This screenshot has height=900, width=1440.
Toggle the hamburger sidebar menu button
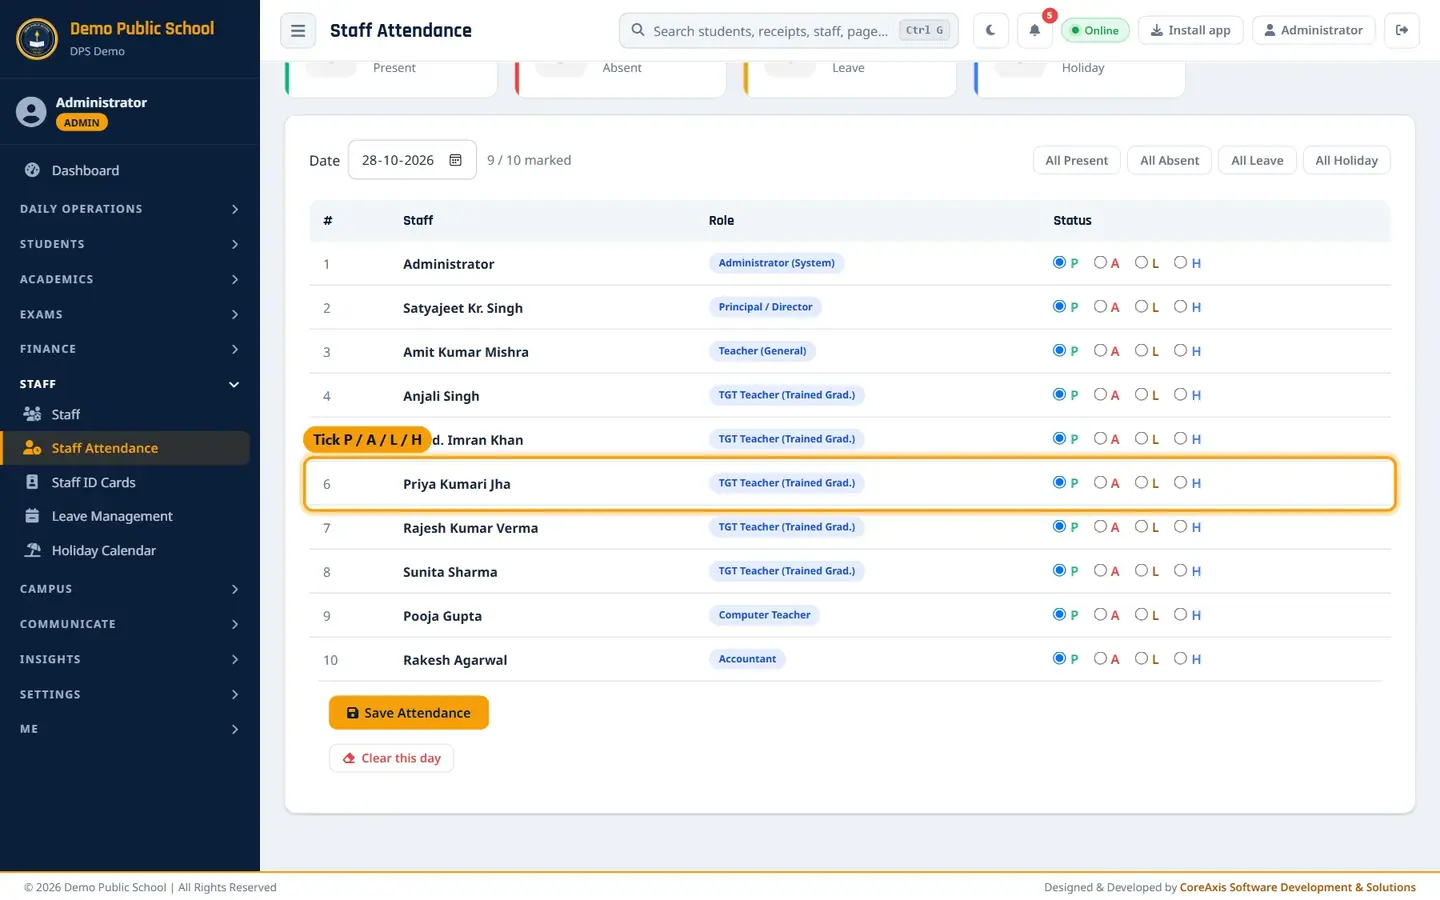coord(298,30)
